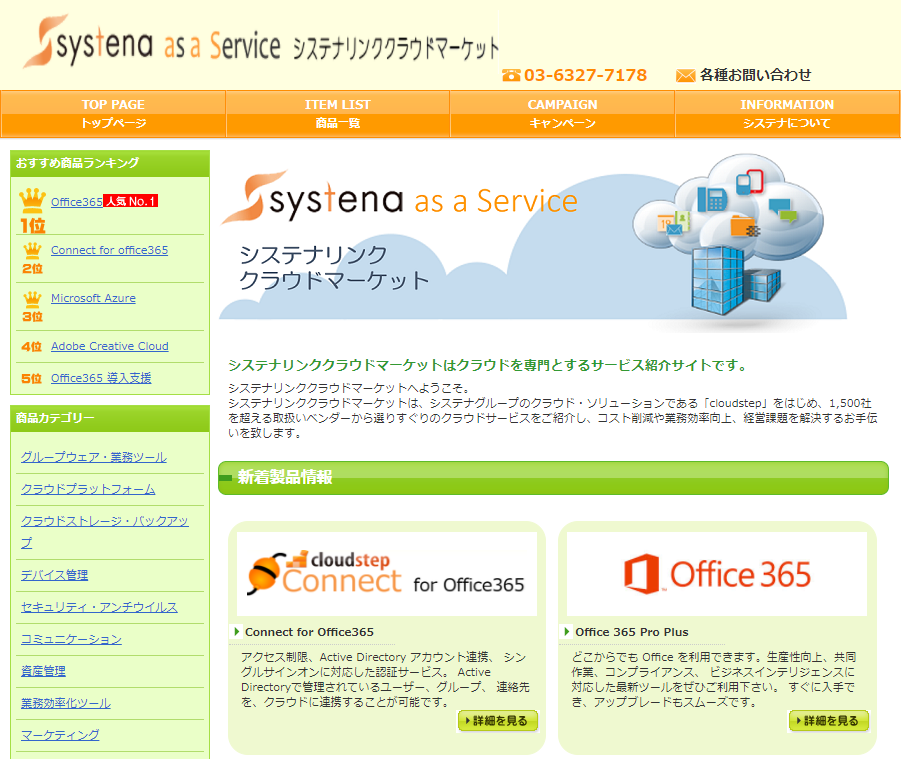Click the Systena as a Service header logo
The image size is (901, 759).
[x=261, y=41]
